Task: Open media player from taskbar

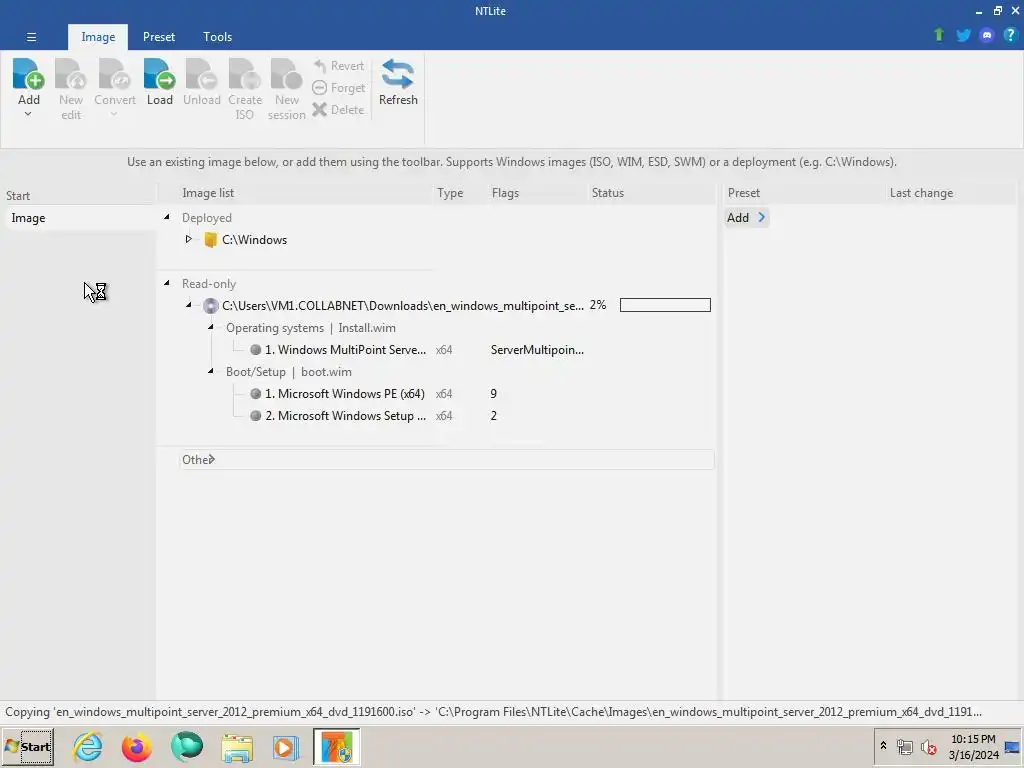Action: (285, 747)
